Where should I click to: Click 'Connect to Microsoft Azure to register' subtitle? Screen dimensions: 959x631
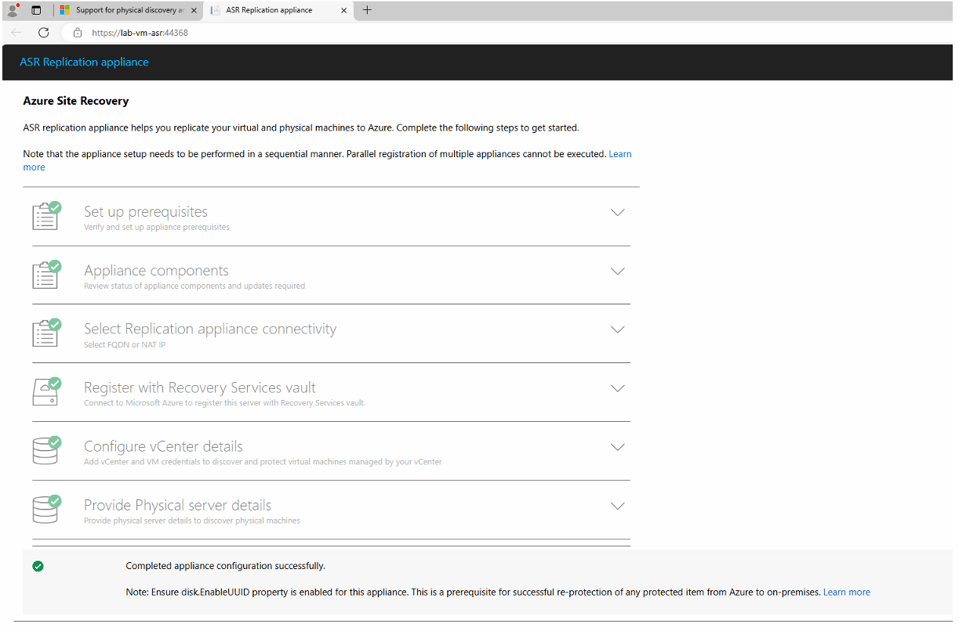224,403
